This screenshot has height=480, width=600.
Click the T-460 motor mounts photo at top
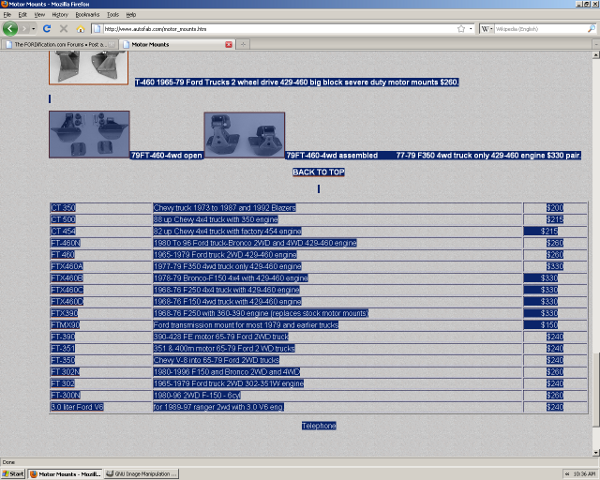point(88,68)
